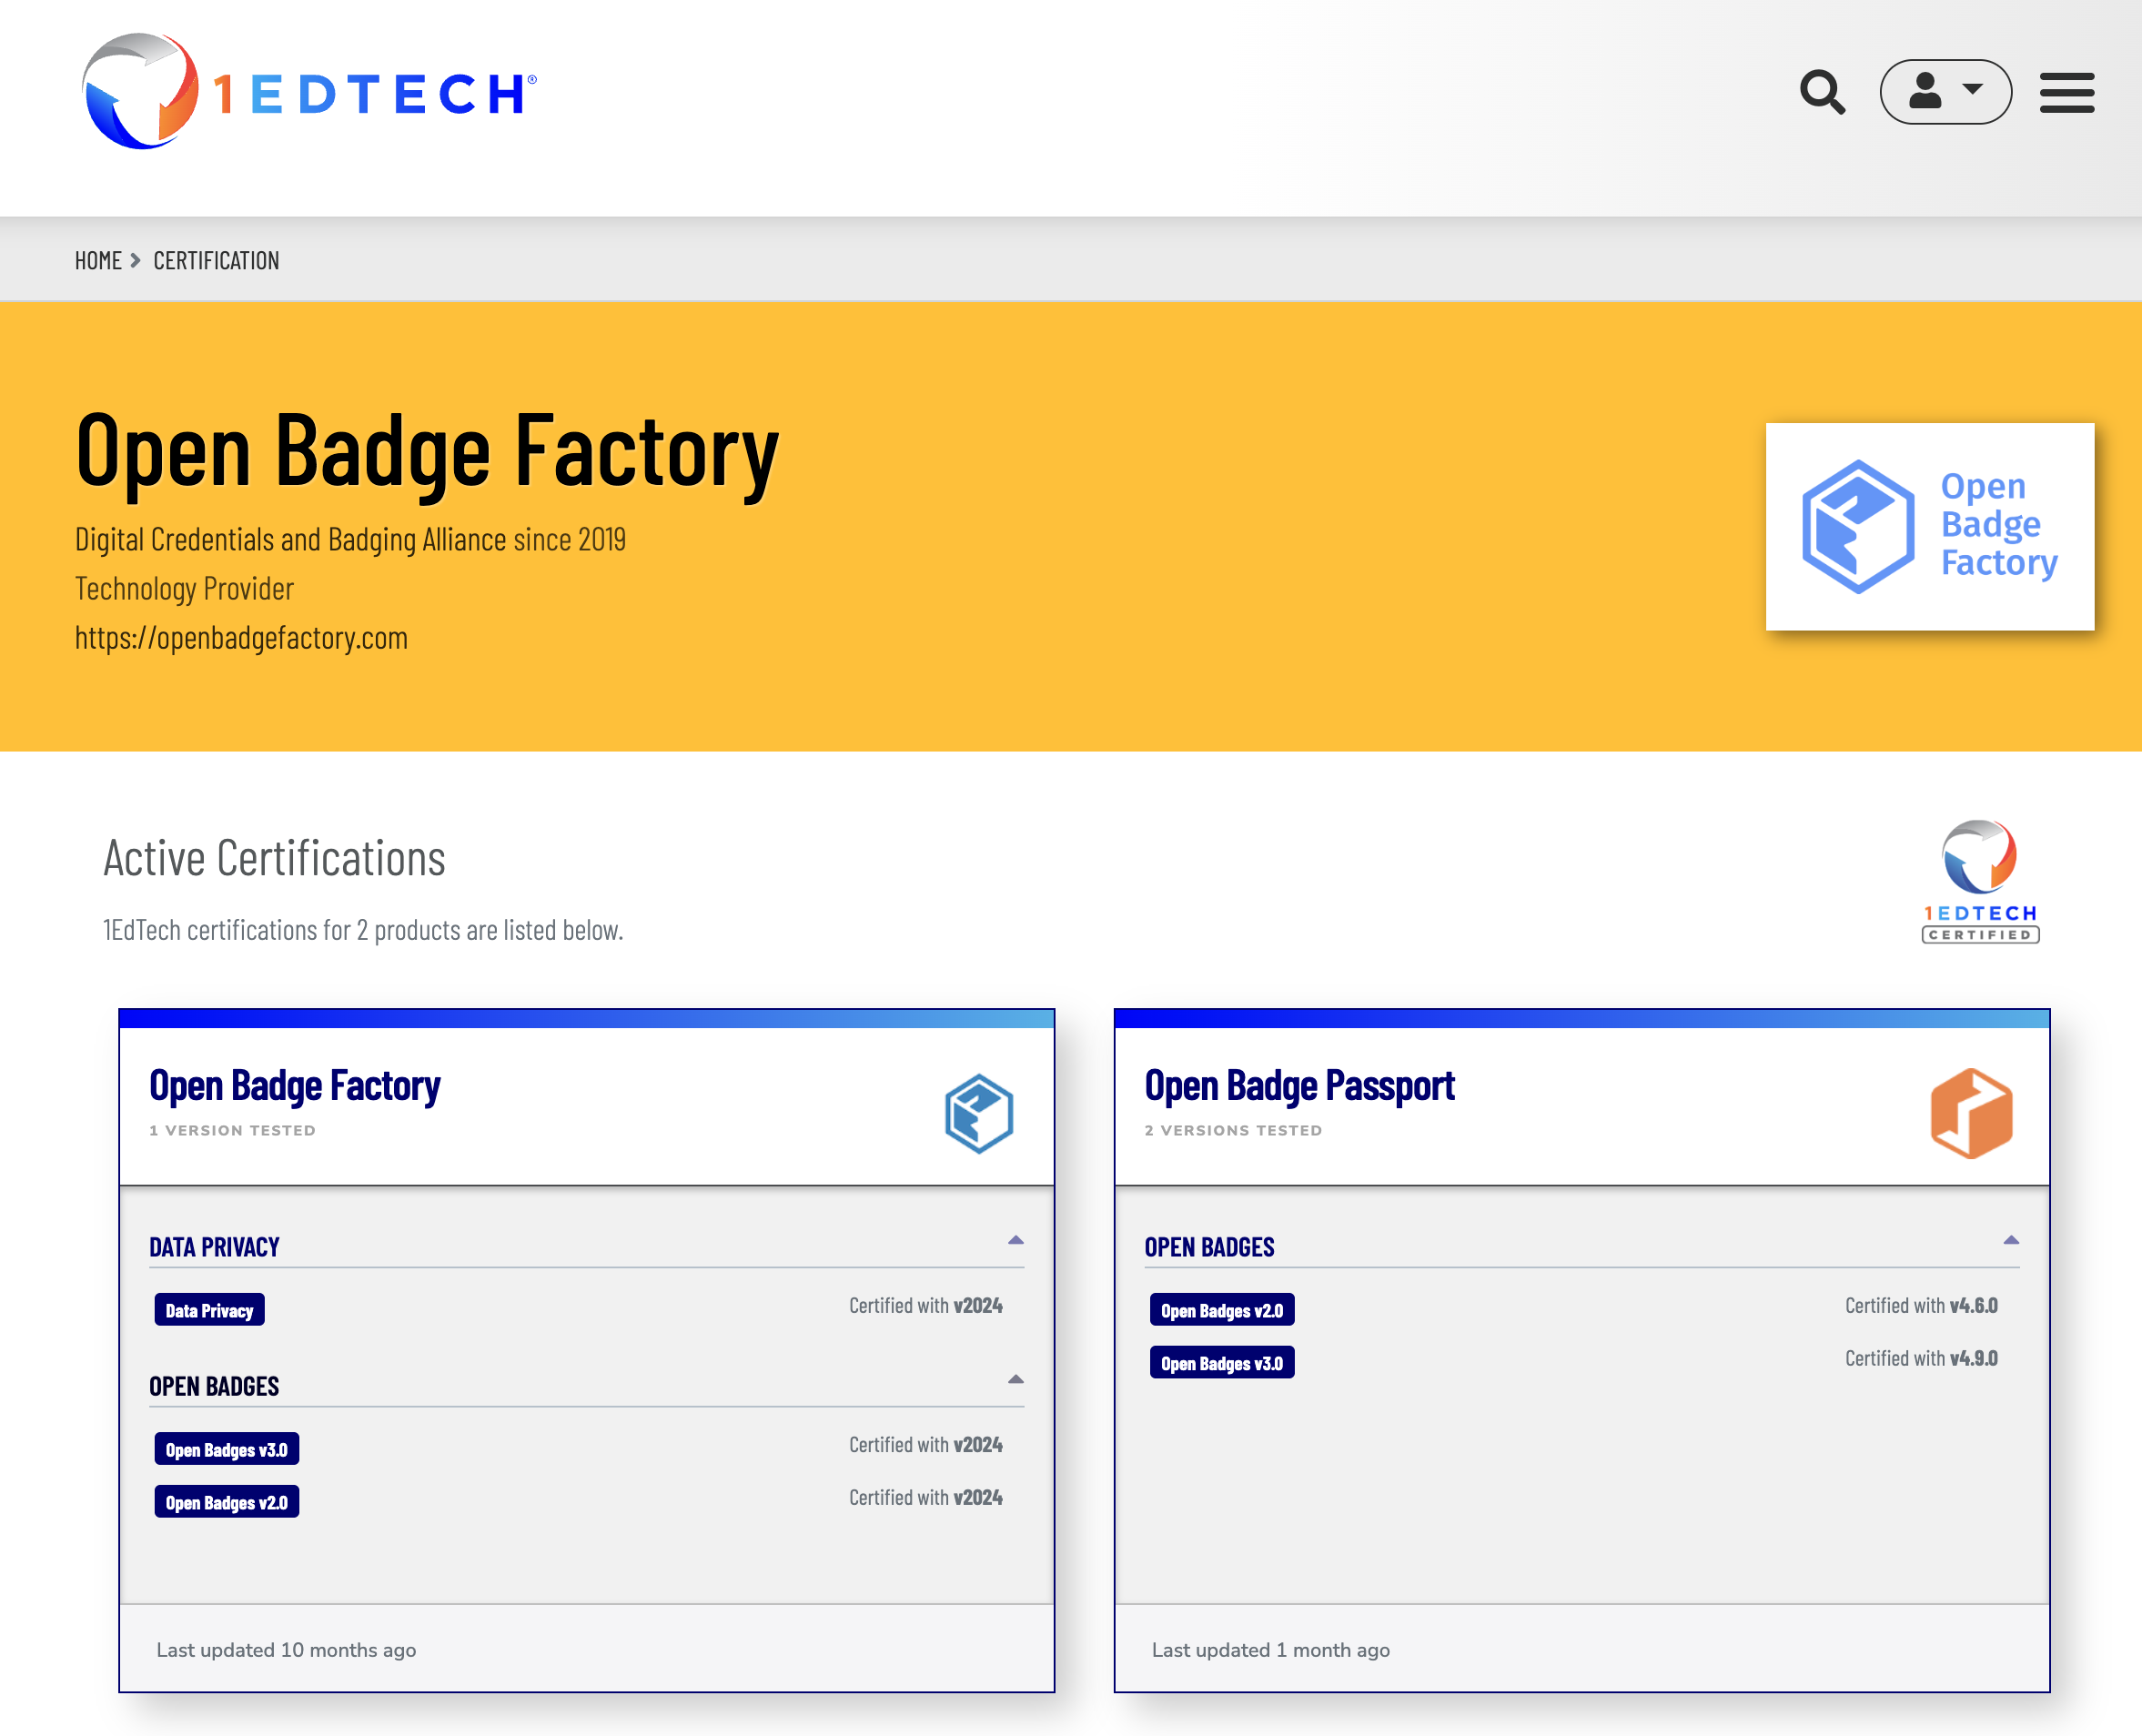The image size is (2142, 1736).
Task: Select the Data Privacy certification tag
Action: pos(209,1310)
